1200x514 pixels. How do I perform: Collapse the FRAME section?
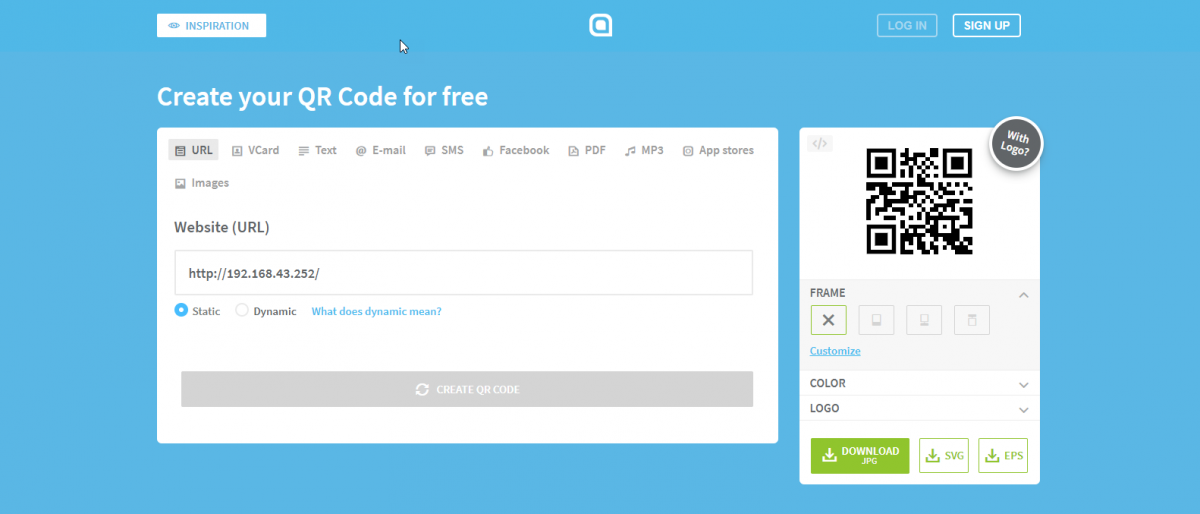coord(1023,294)
